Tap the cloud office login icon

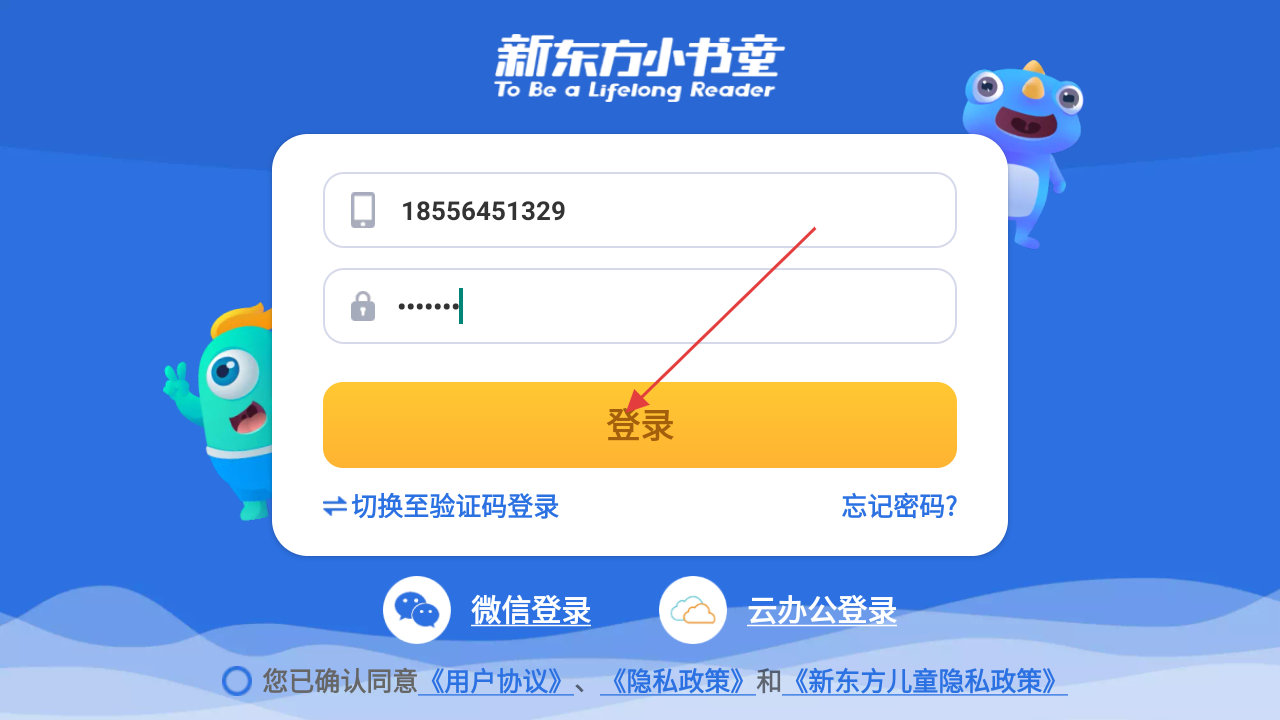click(693, 610)
